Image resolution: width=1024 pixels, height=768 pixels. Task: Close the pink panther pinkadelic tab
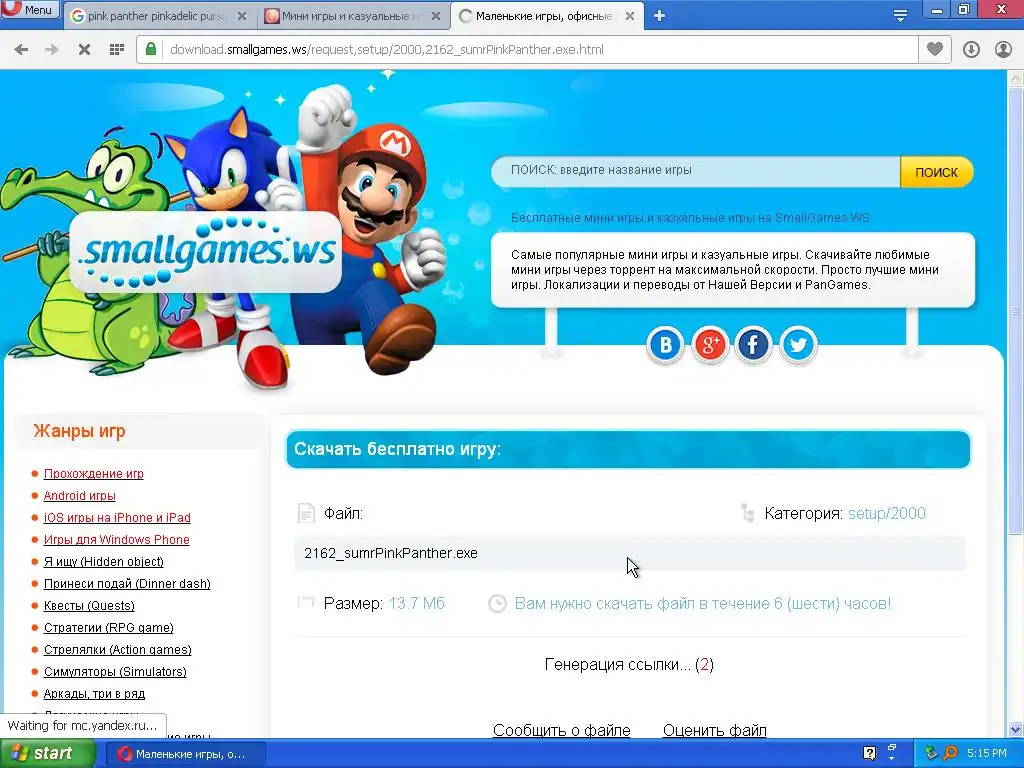tap(242, 16)
